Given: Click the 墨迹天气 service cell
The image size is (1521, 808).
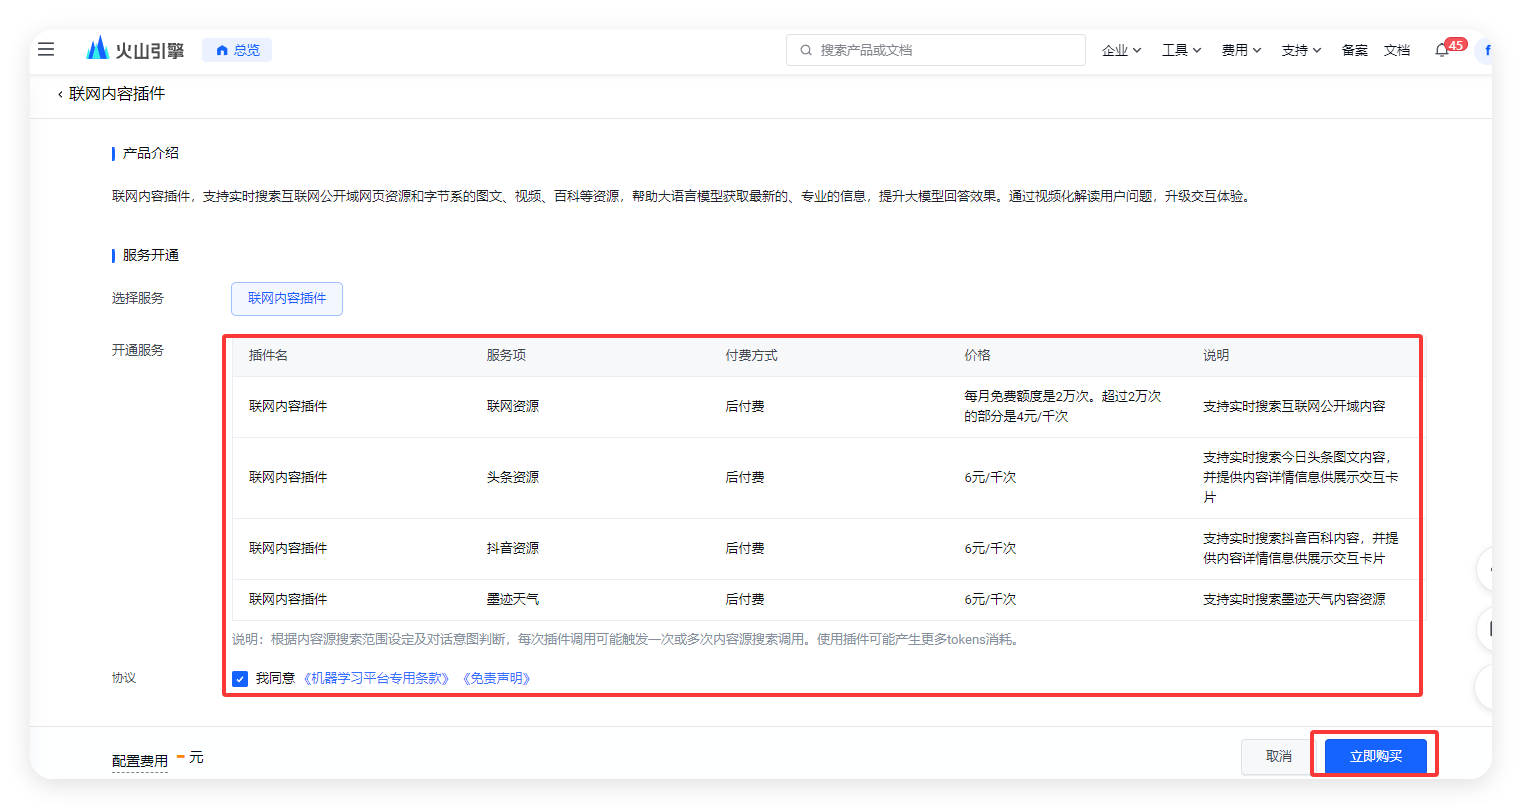Looking at the screenshot, I should (x=513, y=599).
